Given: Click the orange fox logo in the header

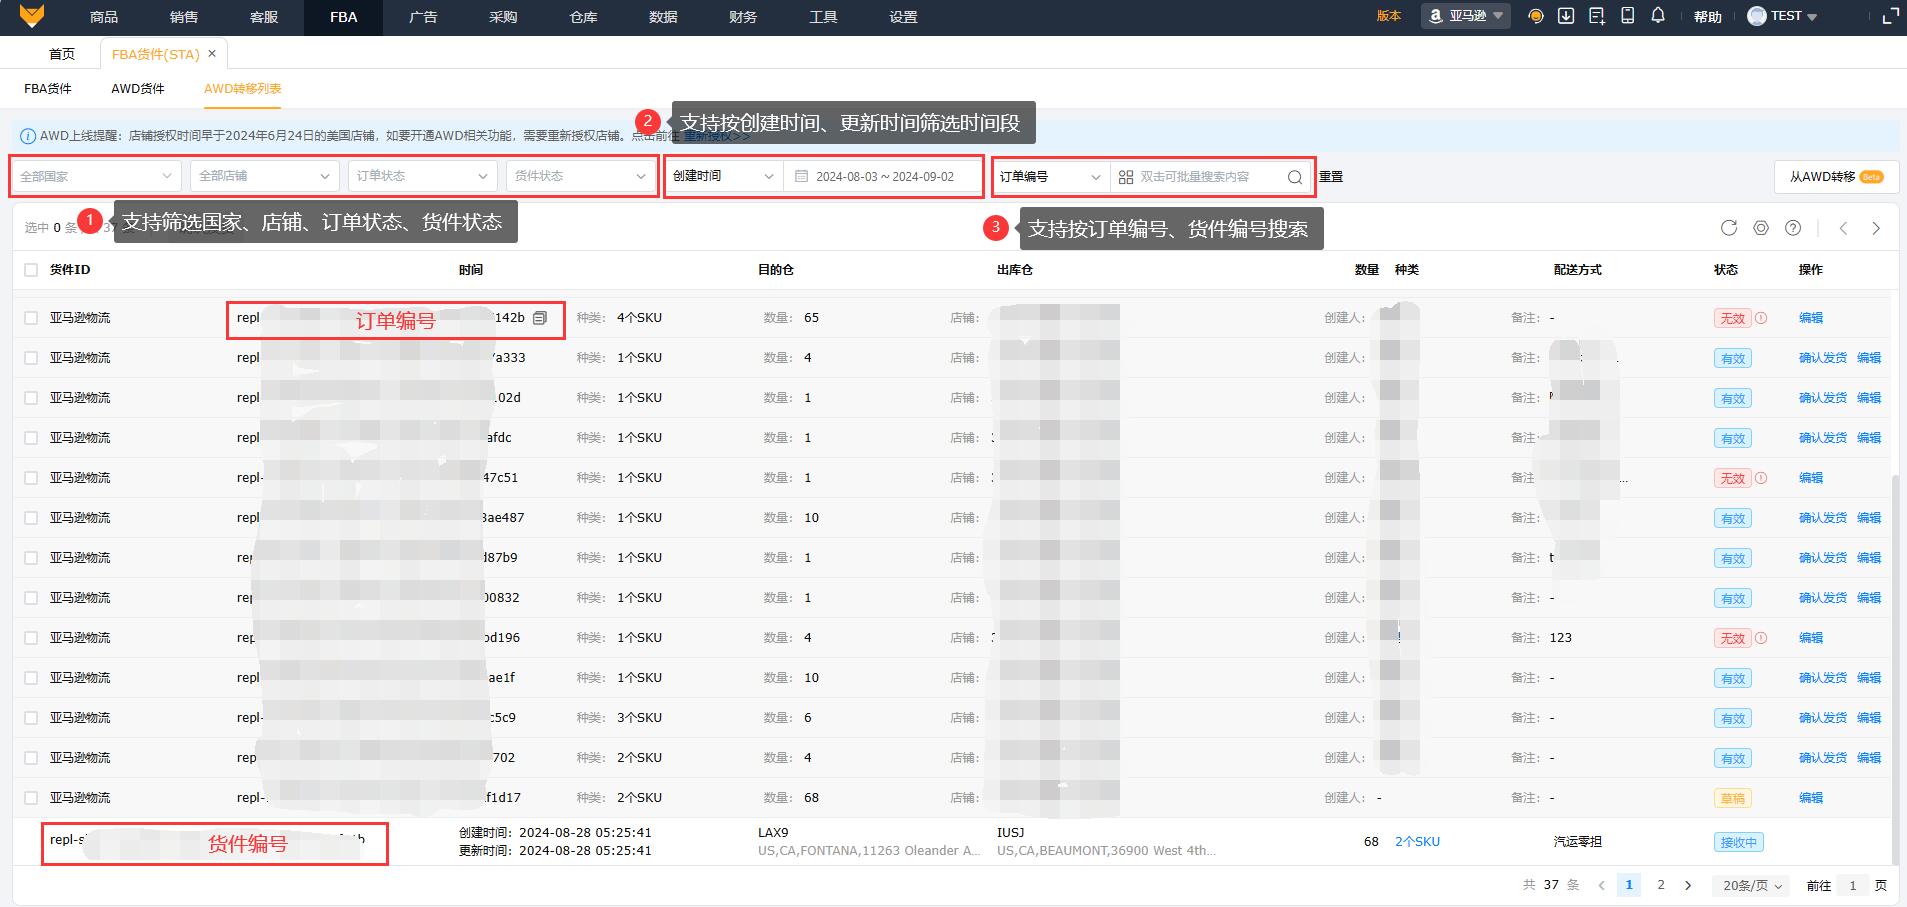Looking at the screenshot, I should coord(33,16).
